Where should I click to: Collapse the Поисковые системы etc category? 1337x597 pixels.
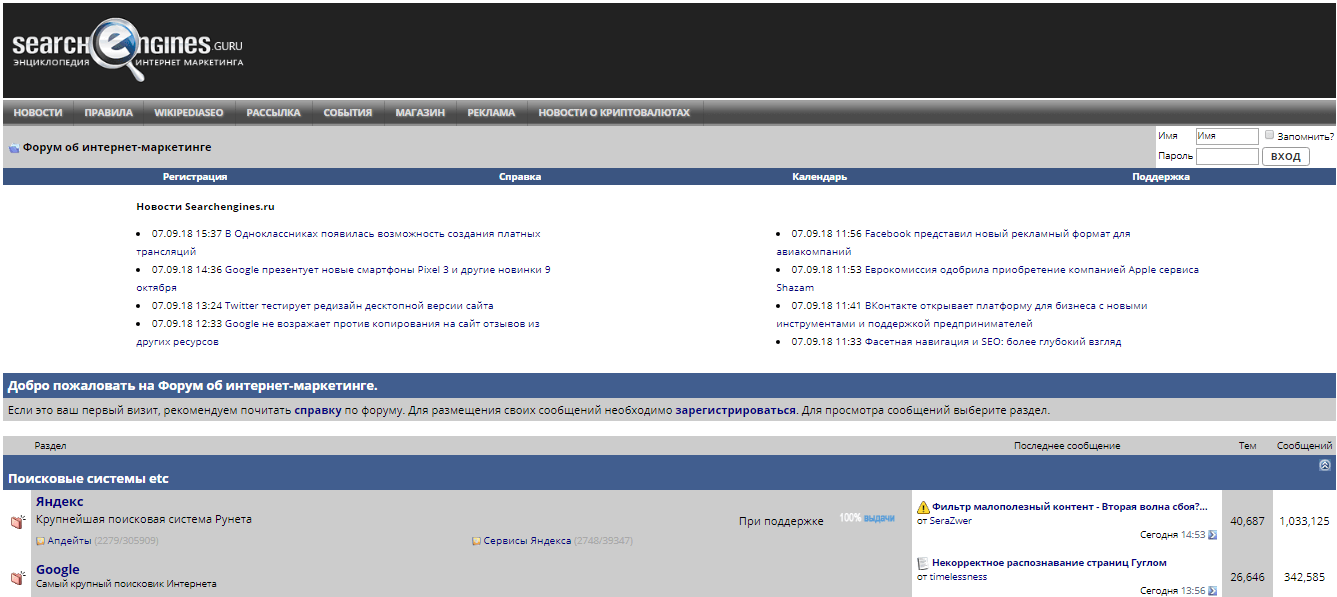(x=1325, y=465)
